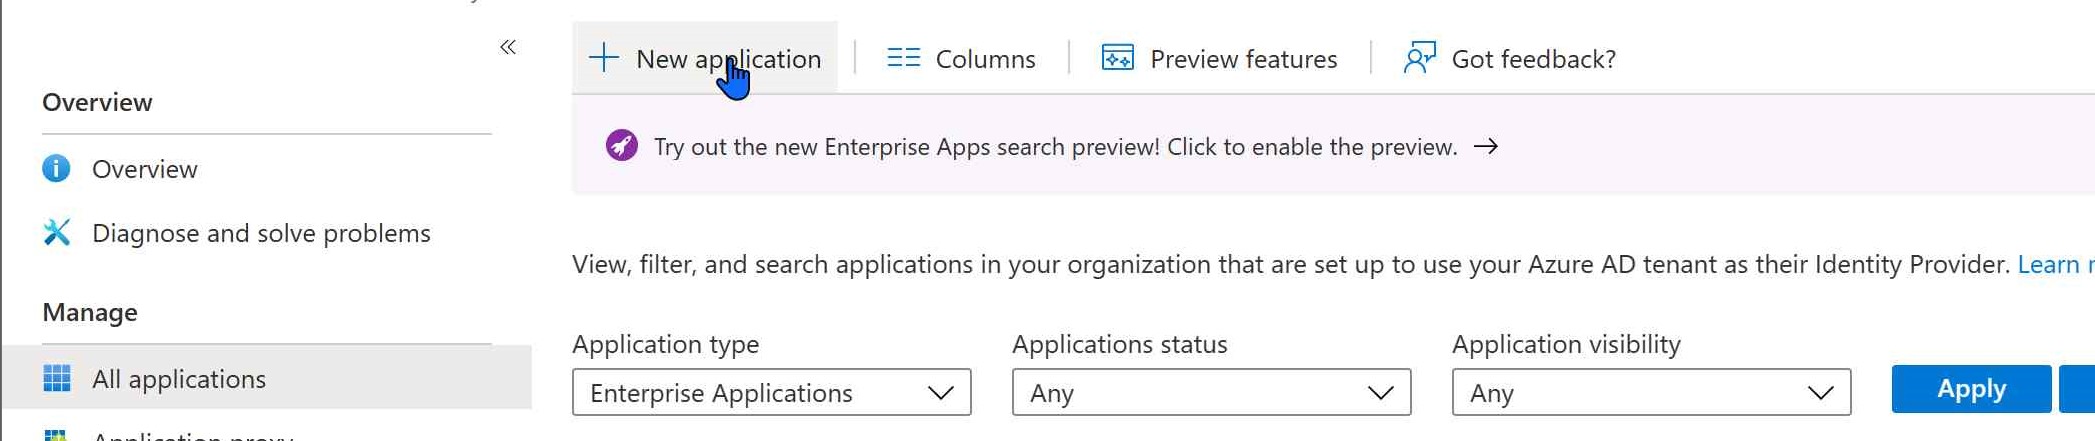This screenshot has height=441, width=2095.
Task: Click the purple rocket preview icon
Action: [x=621, y=146]
